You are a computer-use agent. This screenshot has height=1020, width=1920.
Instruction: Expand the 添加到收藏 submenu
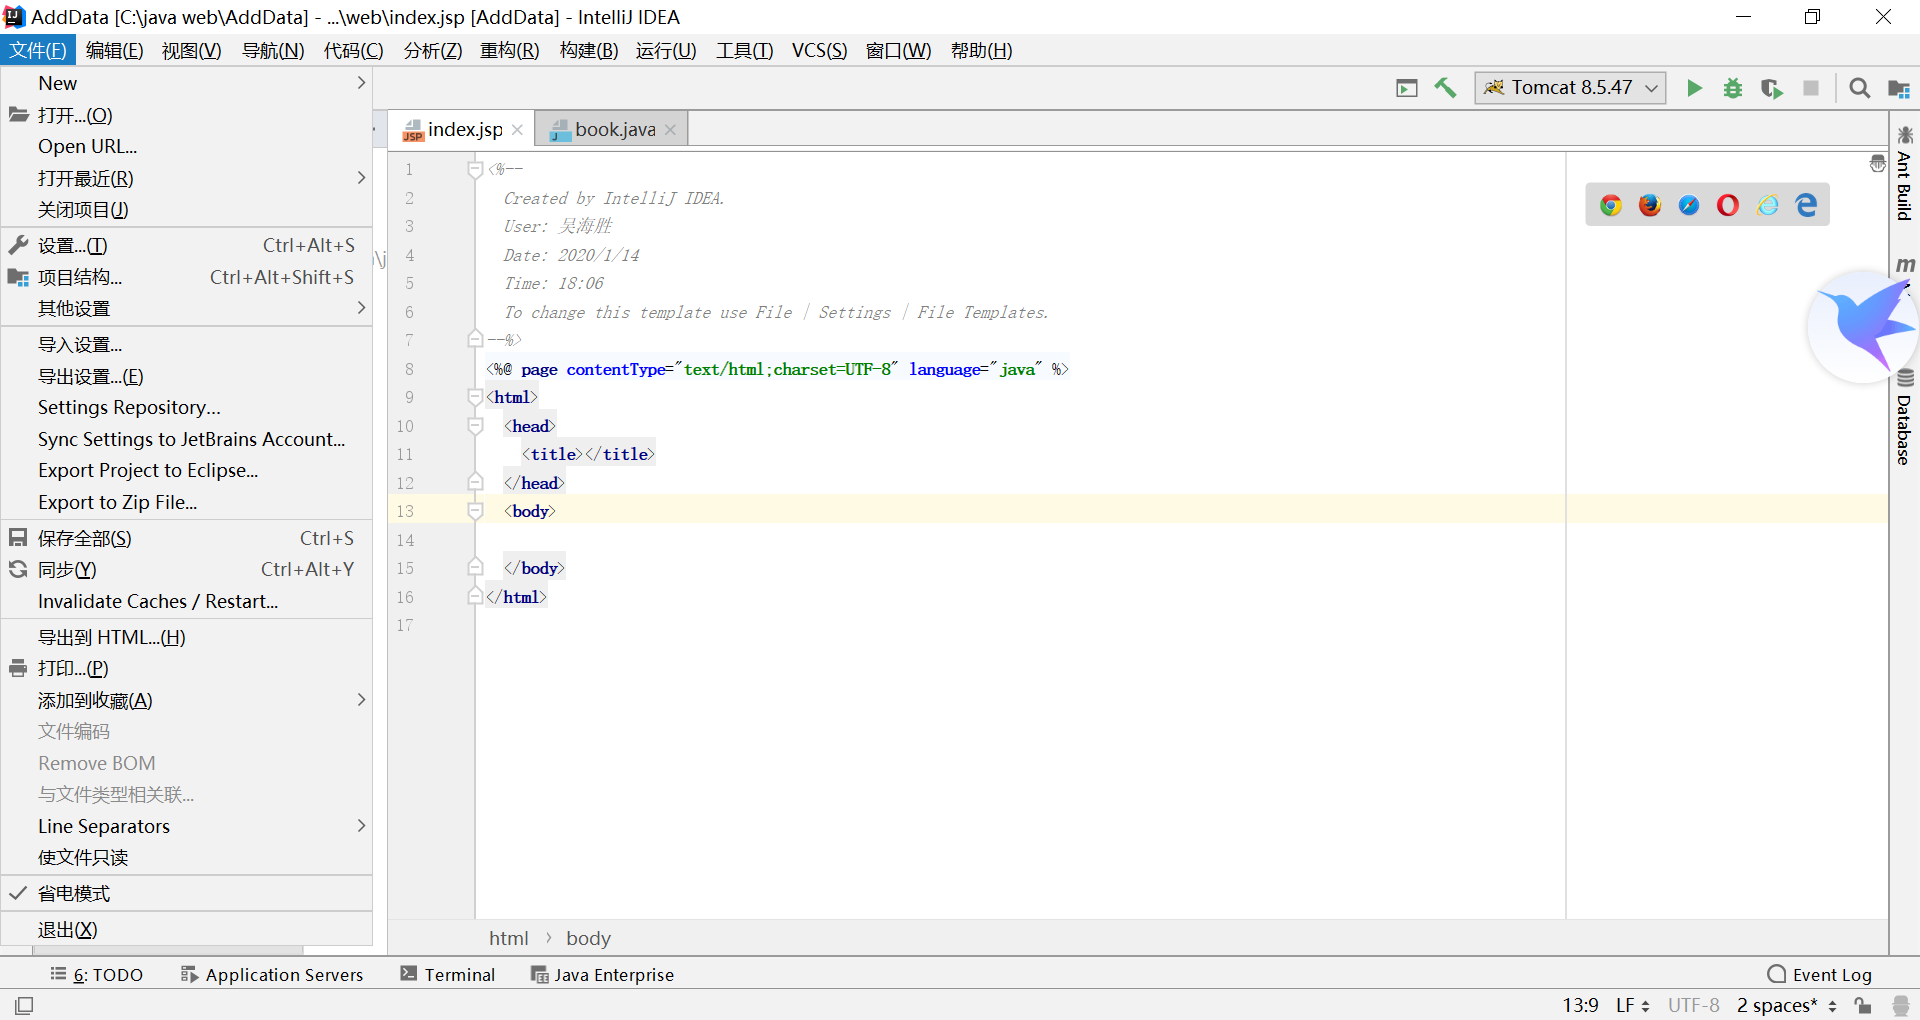(187, 700)
